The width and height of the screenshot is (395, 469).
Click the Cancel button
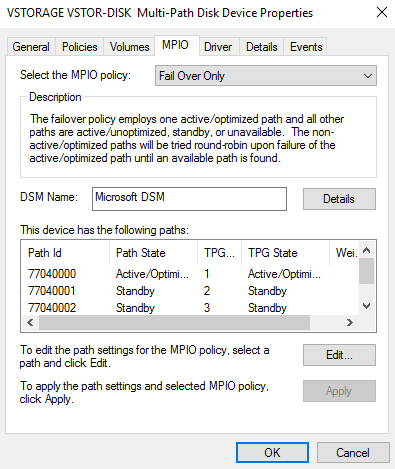click(x=353, y=452)
